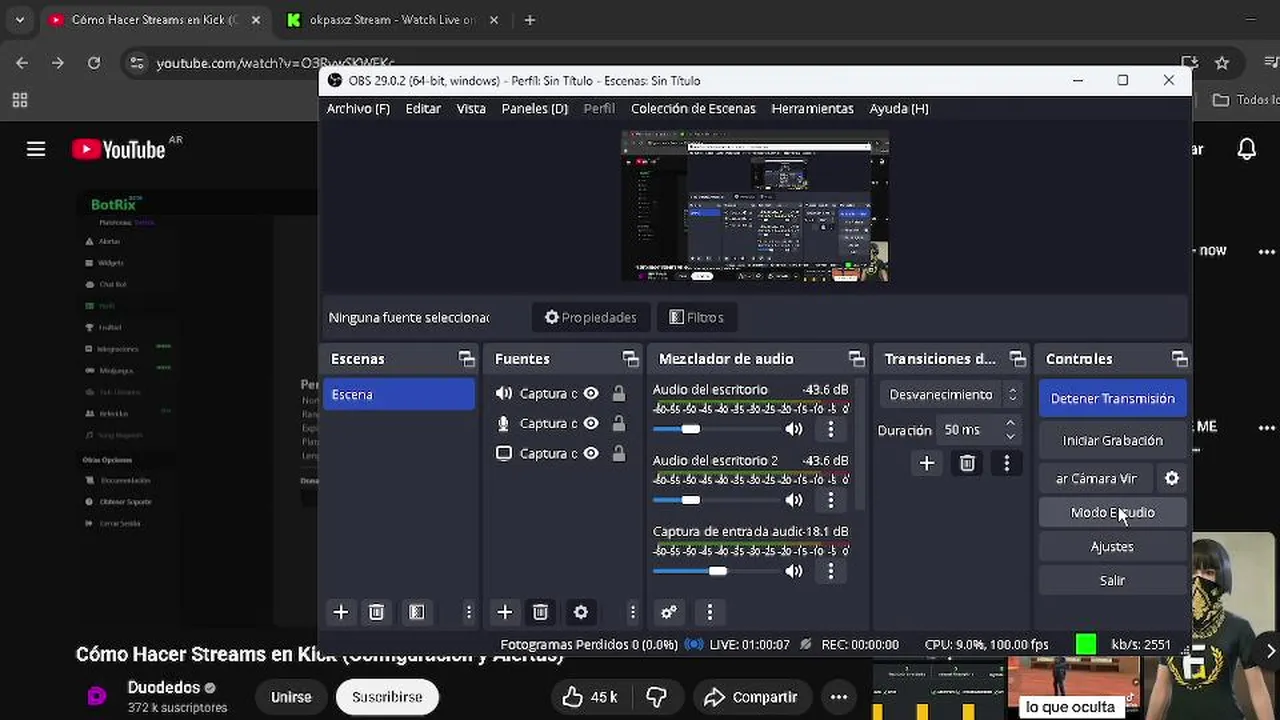Reload the YouTube page in Chrome

pyautogui.click(x=94, y=63)
